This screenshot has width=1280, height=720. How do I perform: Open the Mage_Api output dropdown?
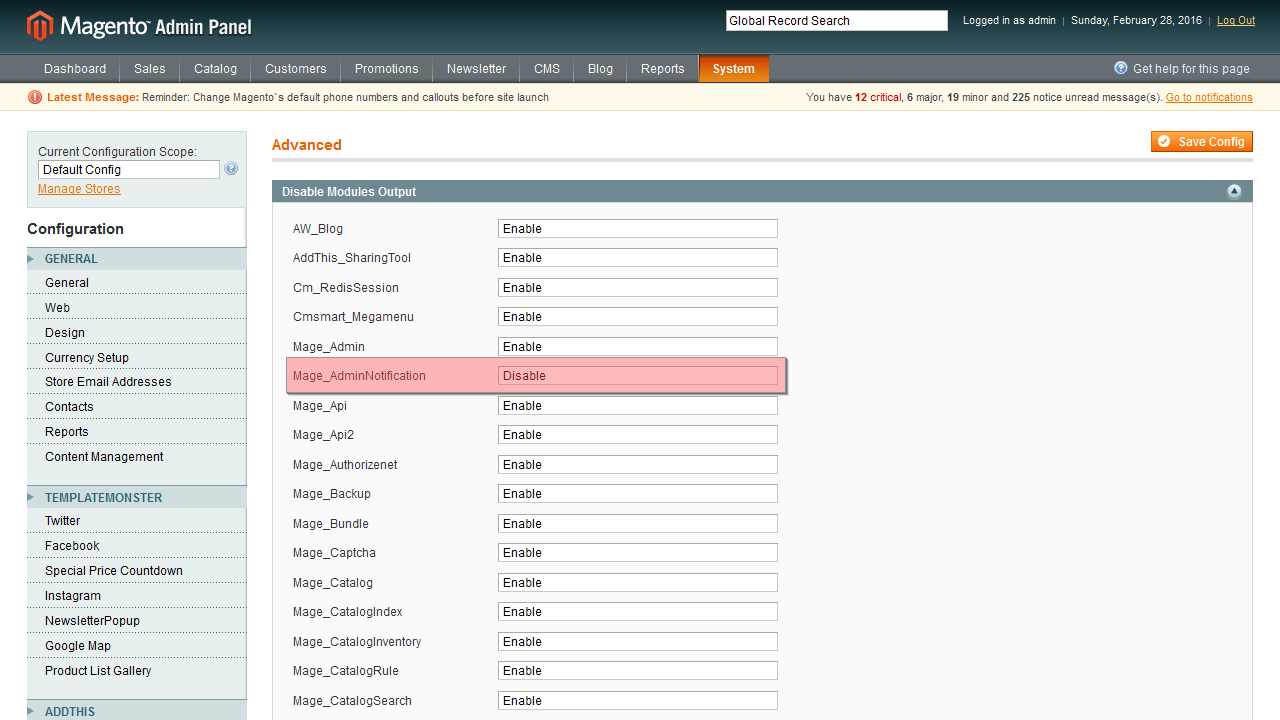tap(638, 406)
